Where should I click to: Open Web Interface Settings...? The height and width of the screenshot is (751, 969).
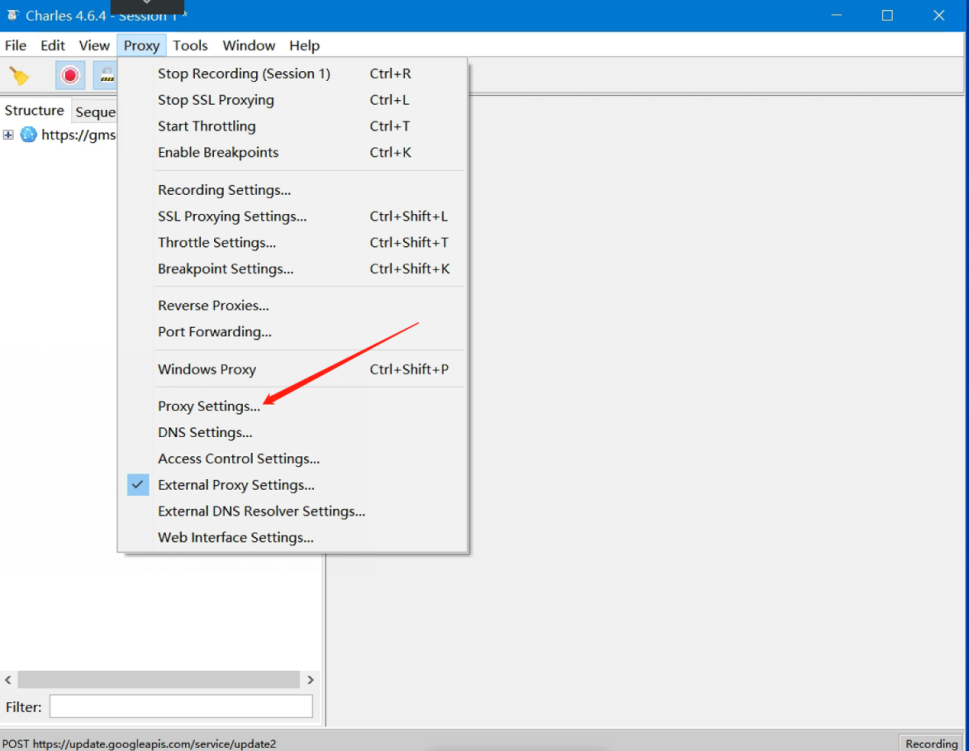(292, 538)
